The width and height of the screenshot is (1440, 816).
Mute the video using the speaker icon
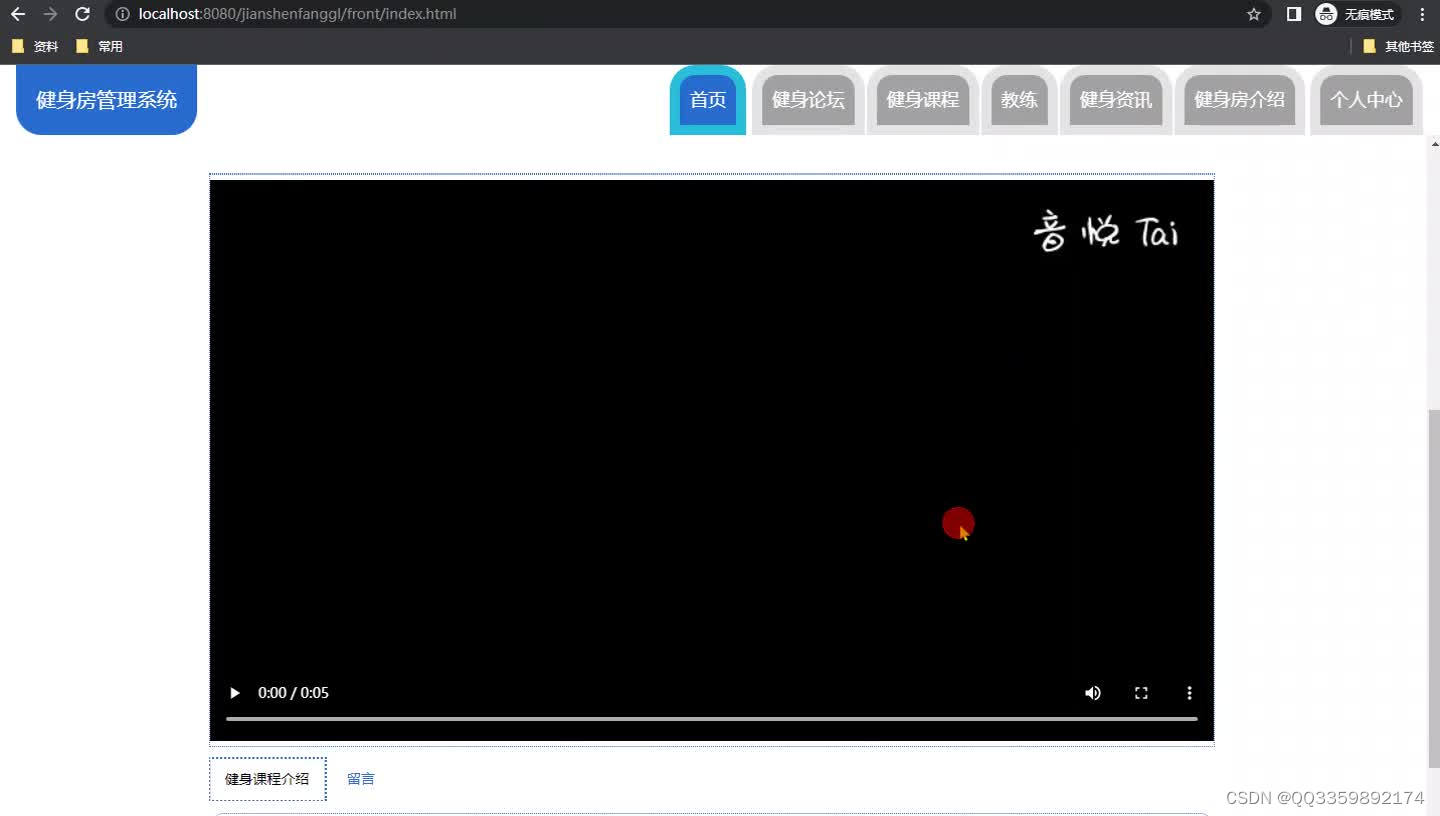(1093, 693)
